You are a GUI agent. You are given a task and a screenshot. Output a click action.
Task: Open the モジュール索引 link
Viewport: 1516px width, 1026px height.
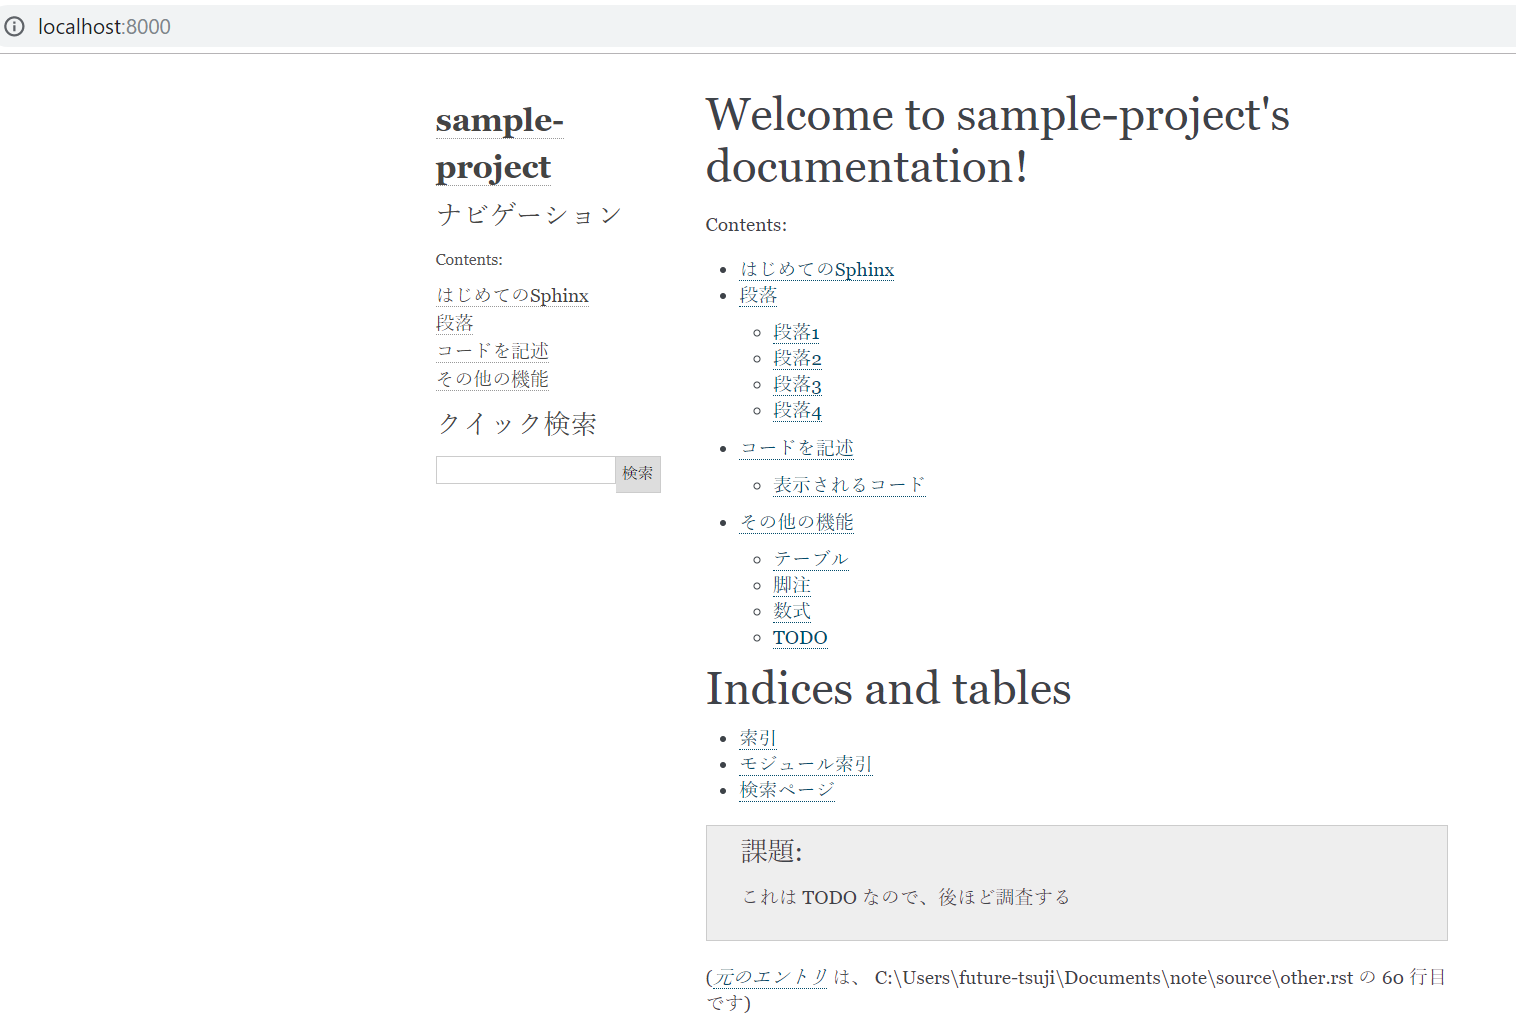tap(805, 763)
